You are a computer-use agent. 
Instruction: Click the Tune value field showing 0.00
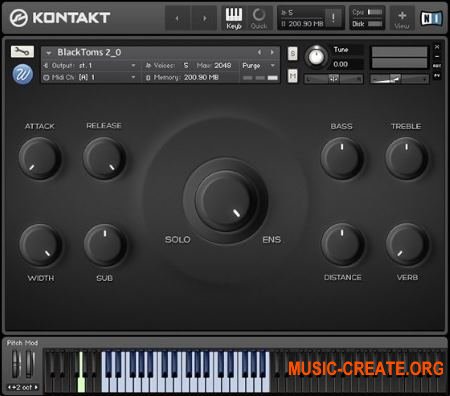coord(347,64)
